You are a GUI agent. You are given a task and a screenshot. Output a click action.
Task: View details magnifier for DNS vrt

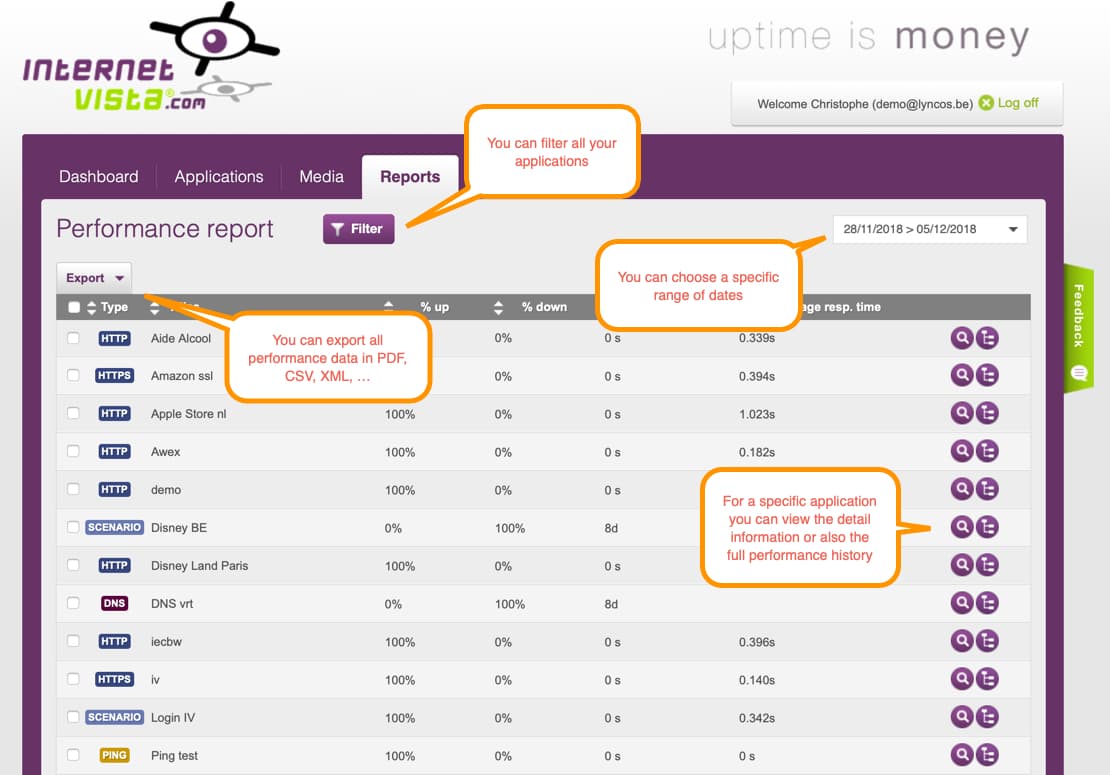point(961,603)
